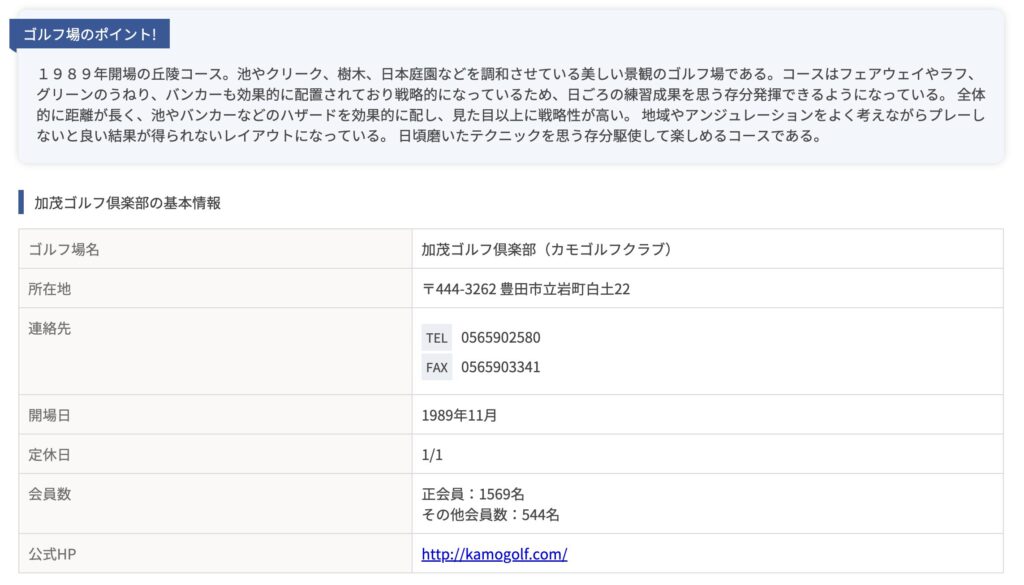Open the kamogolf.com official website link
Screen dimensions: 1024x585
click(x=494, y=554)
